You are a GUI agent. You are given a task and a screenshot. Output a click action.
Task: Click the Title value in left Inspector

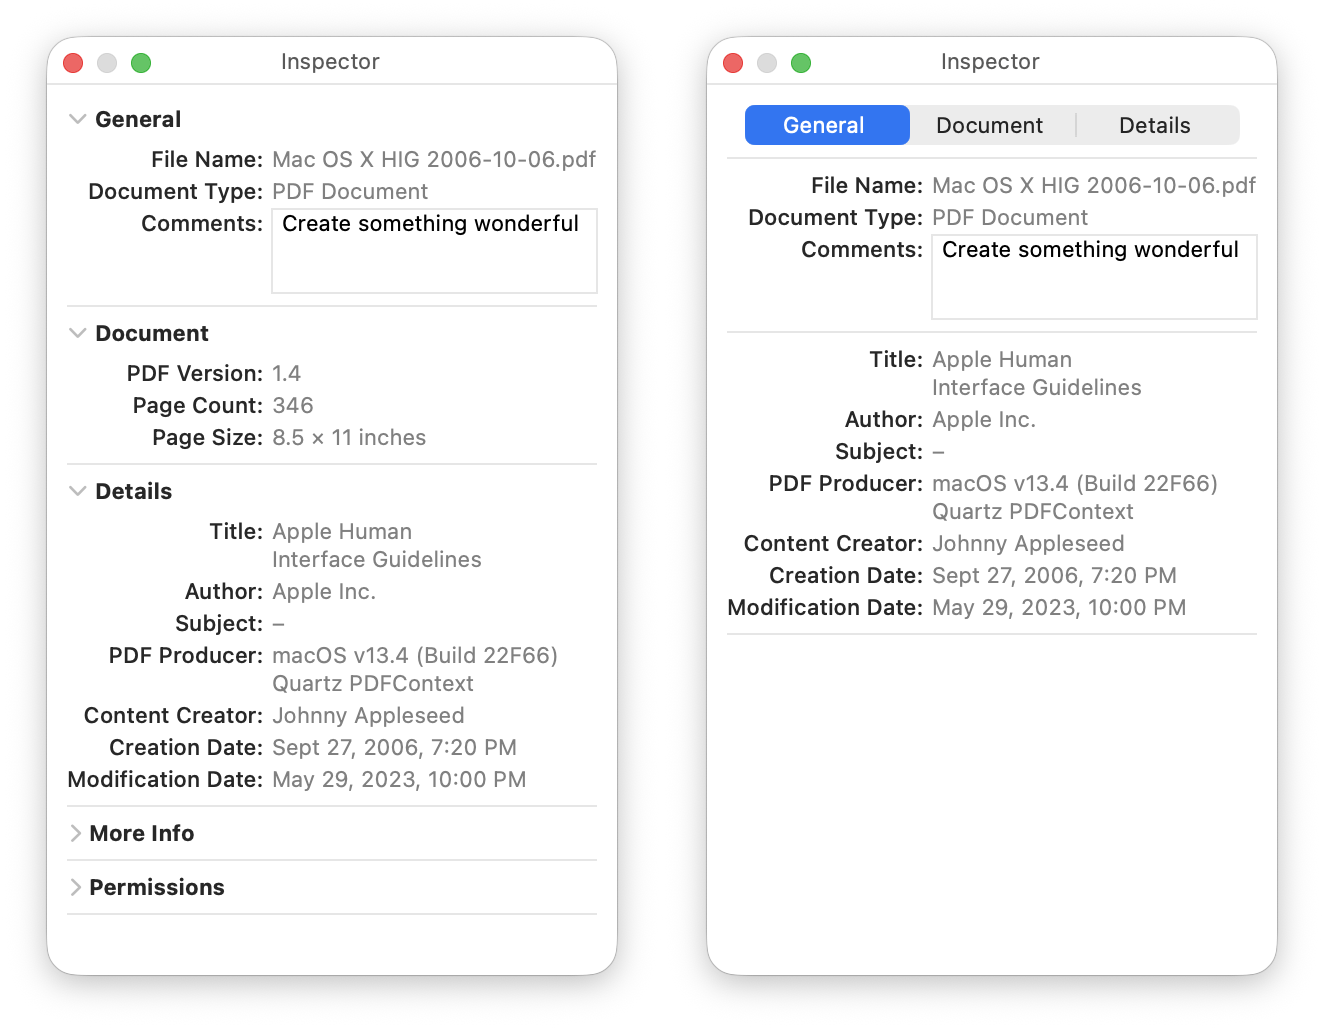pyautogui.click(x=377, y=546)
